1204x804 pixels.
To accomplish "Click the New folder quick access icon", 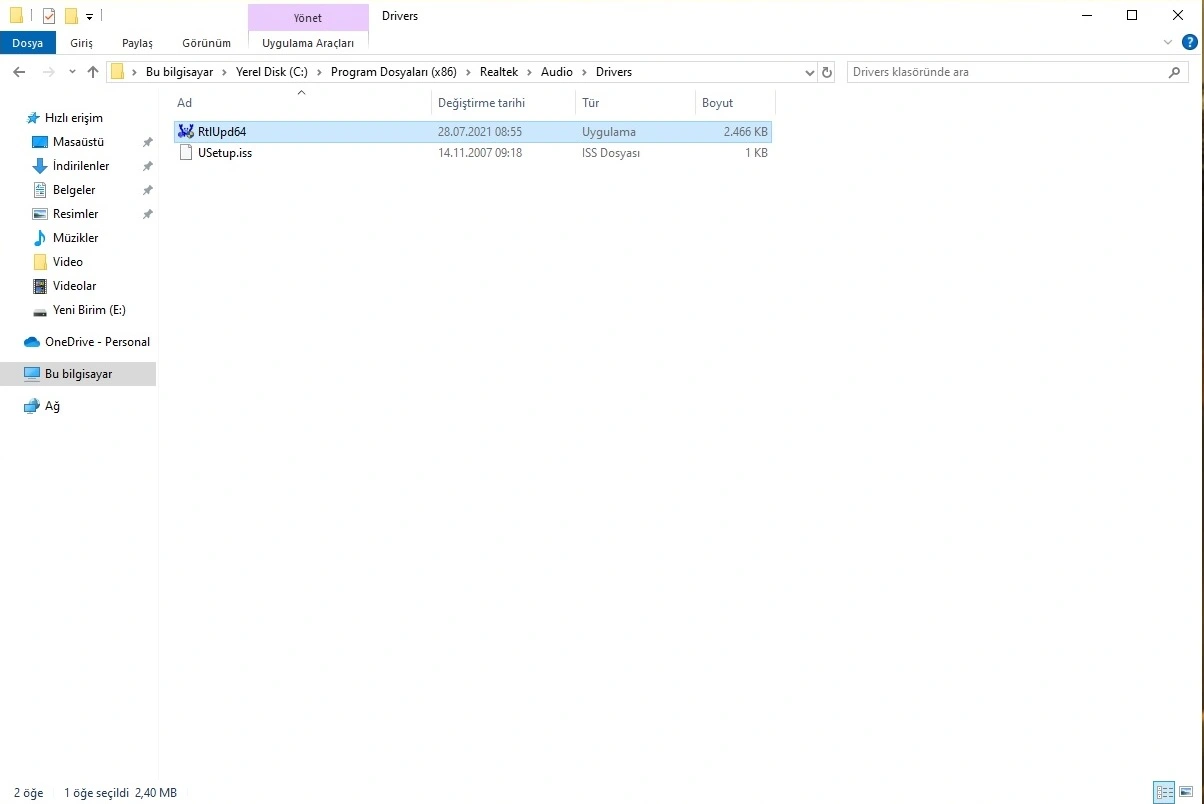I will point(71,16).
